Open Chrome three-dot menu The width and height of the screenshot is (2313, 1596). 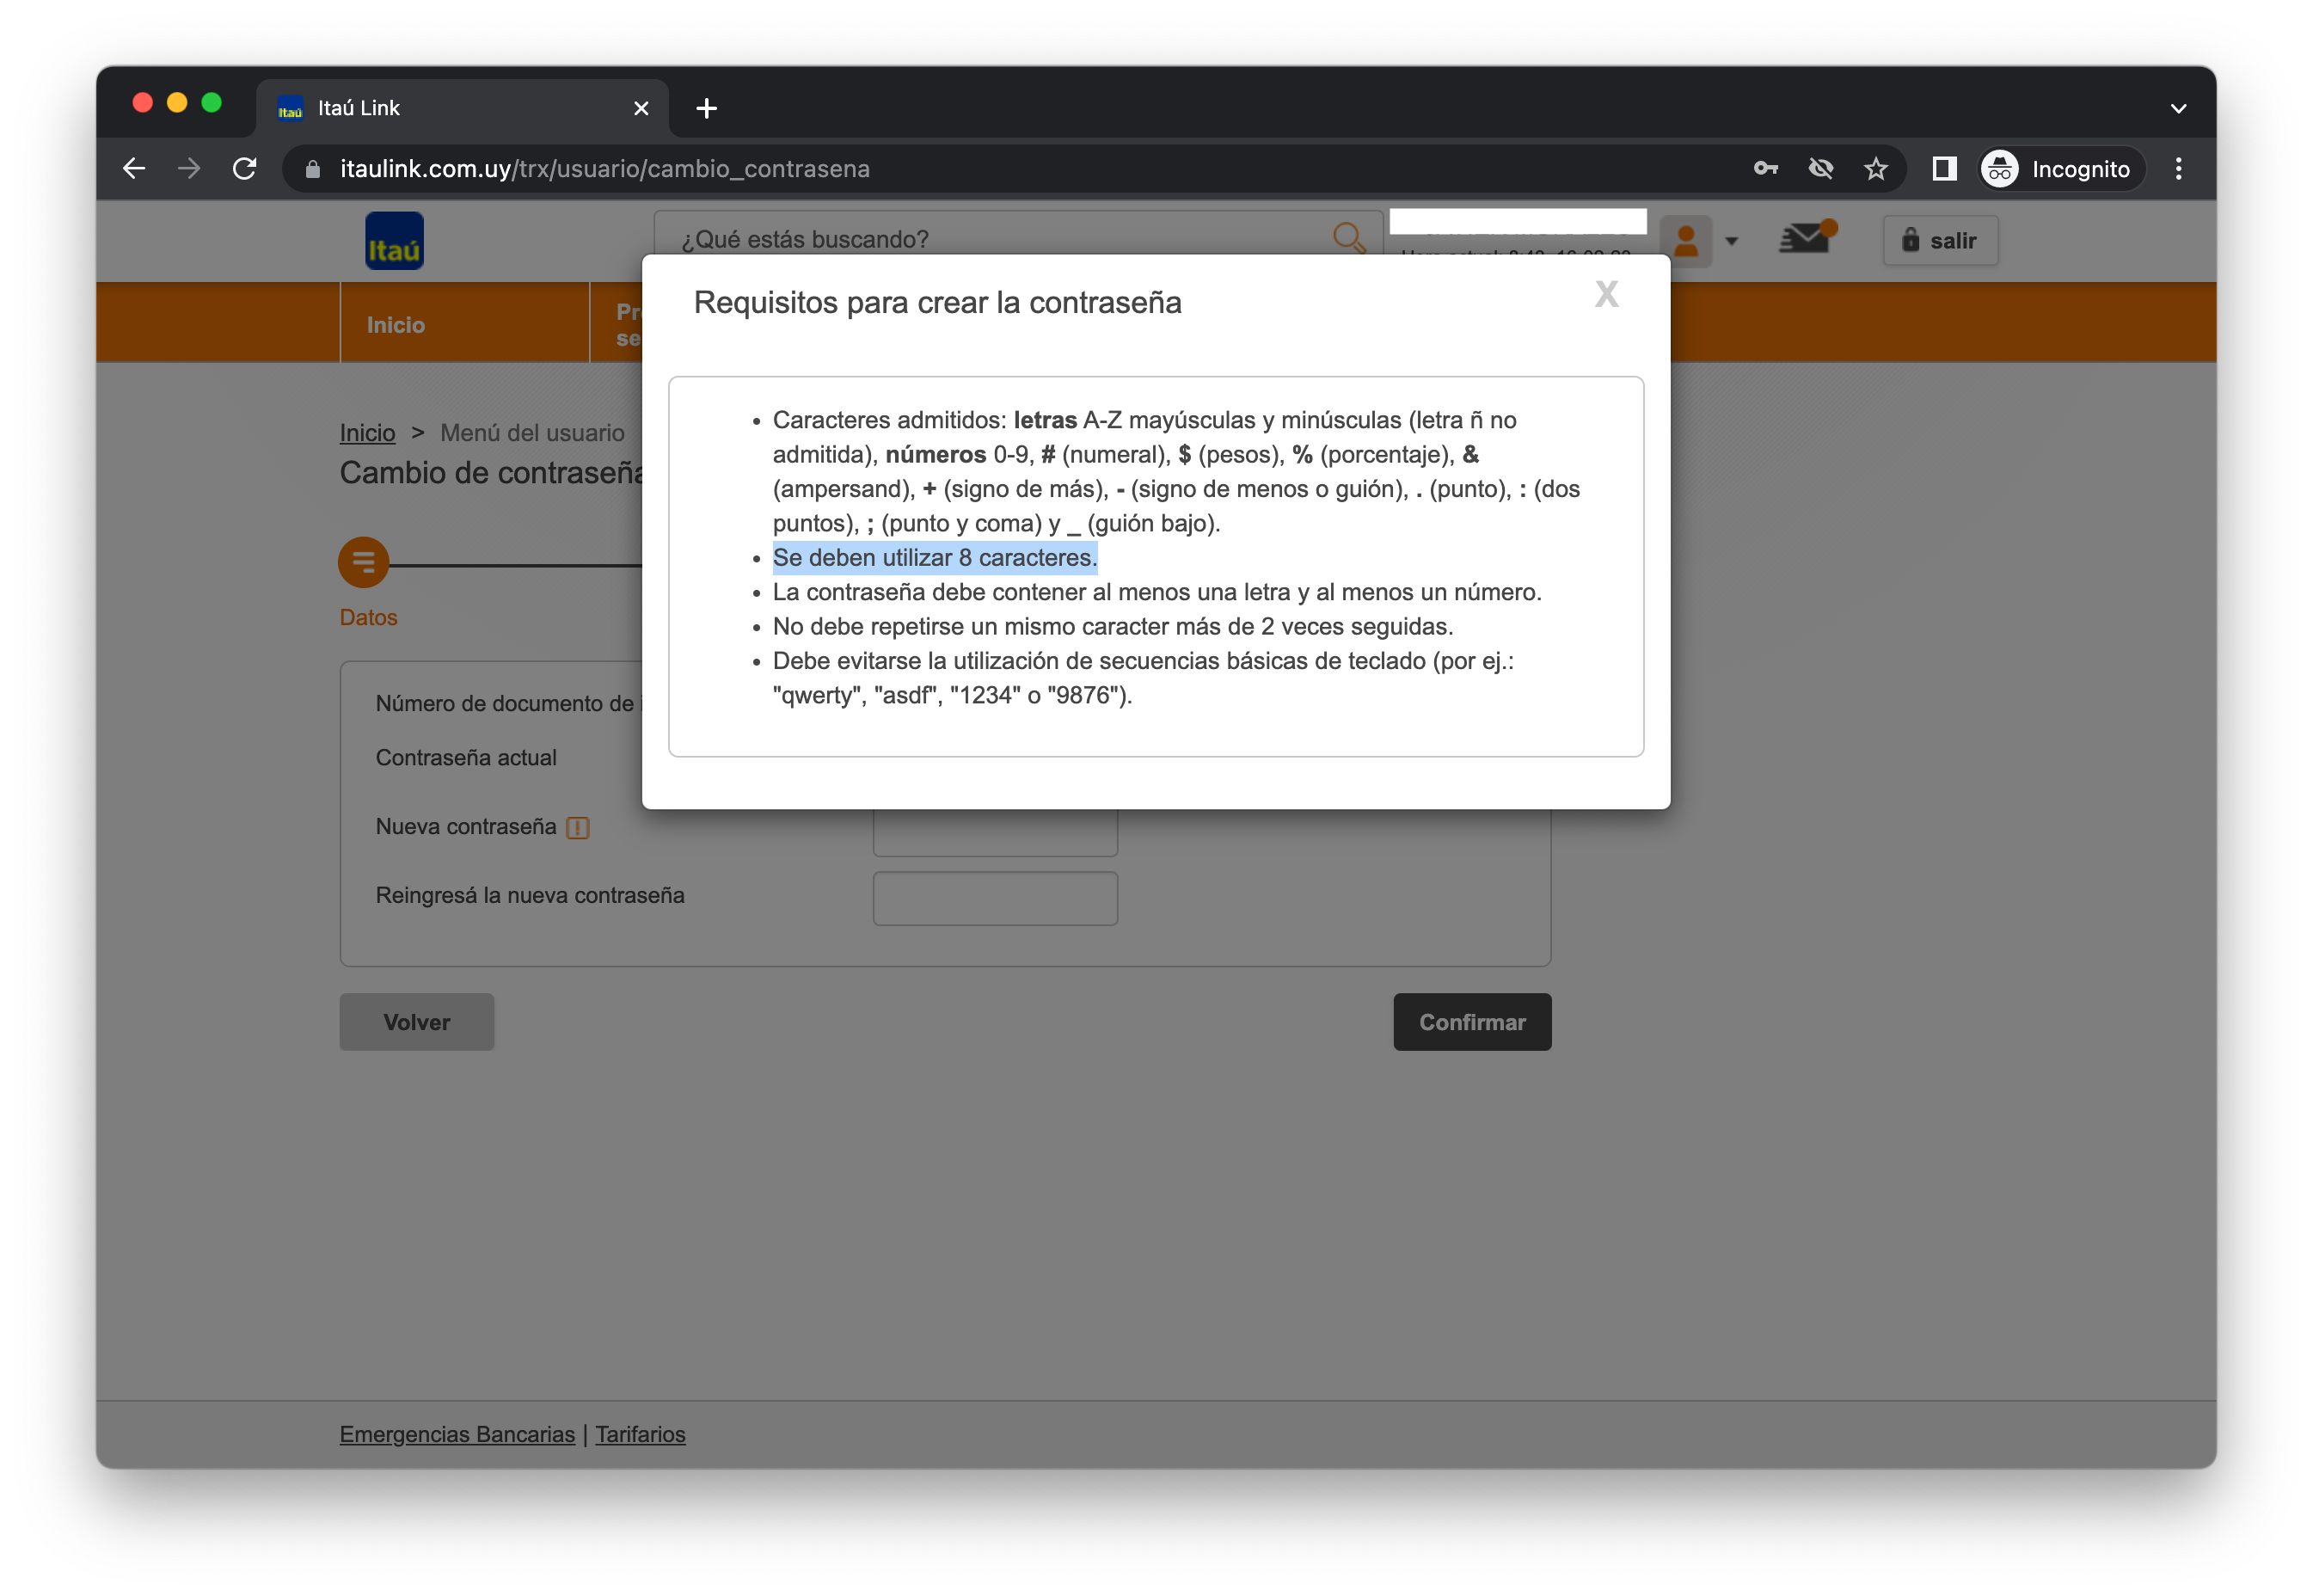pyautogui.click(x=2178, y=169)
